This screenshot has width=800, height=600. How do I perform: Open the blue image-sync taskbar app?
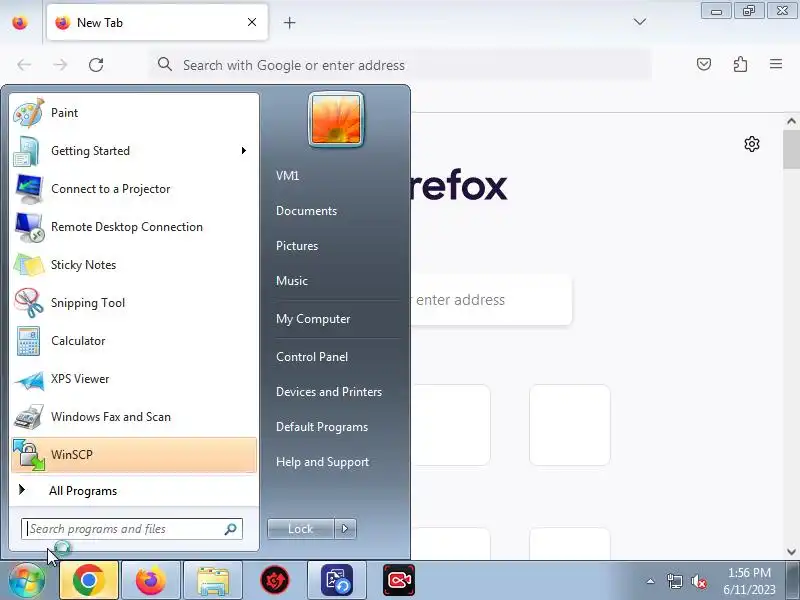point(337,581)
